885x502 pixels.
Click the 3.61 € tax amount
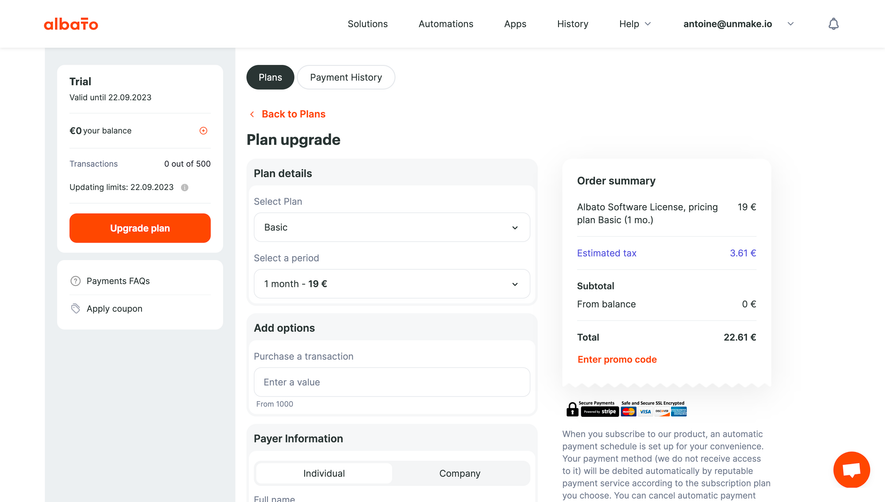click(743, 253)
